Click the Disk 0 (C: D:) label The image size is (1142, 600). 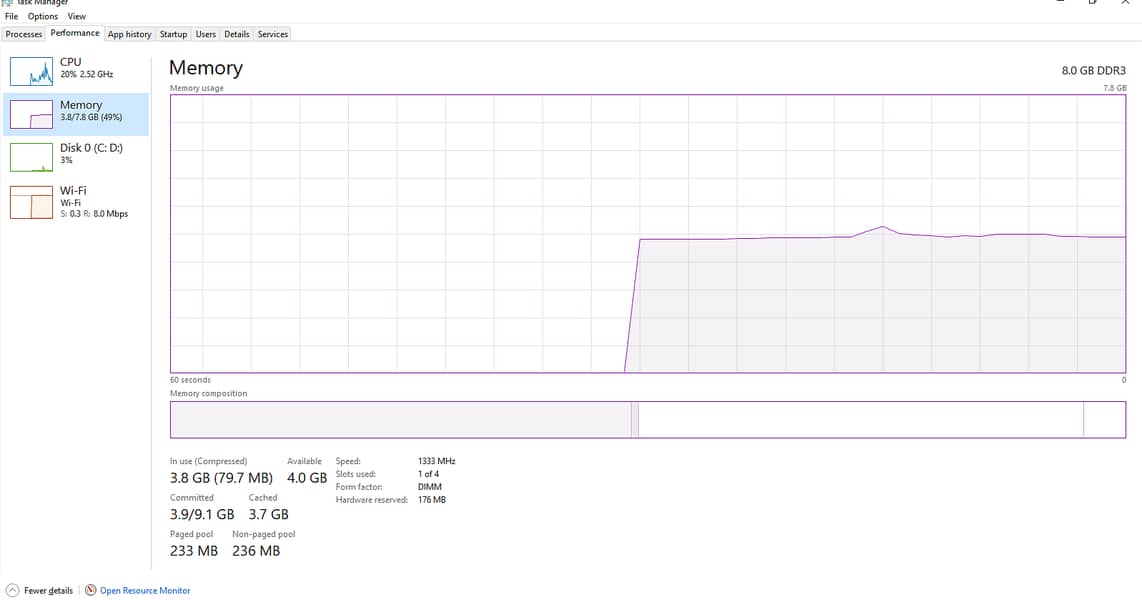[91, 148]
